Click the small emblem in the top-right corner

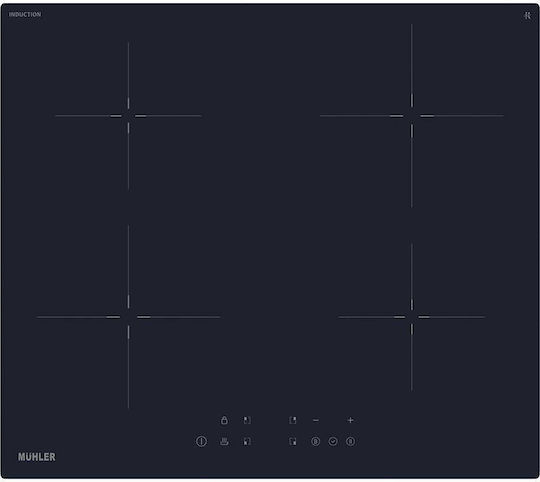[527, 15]
